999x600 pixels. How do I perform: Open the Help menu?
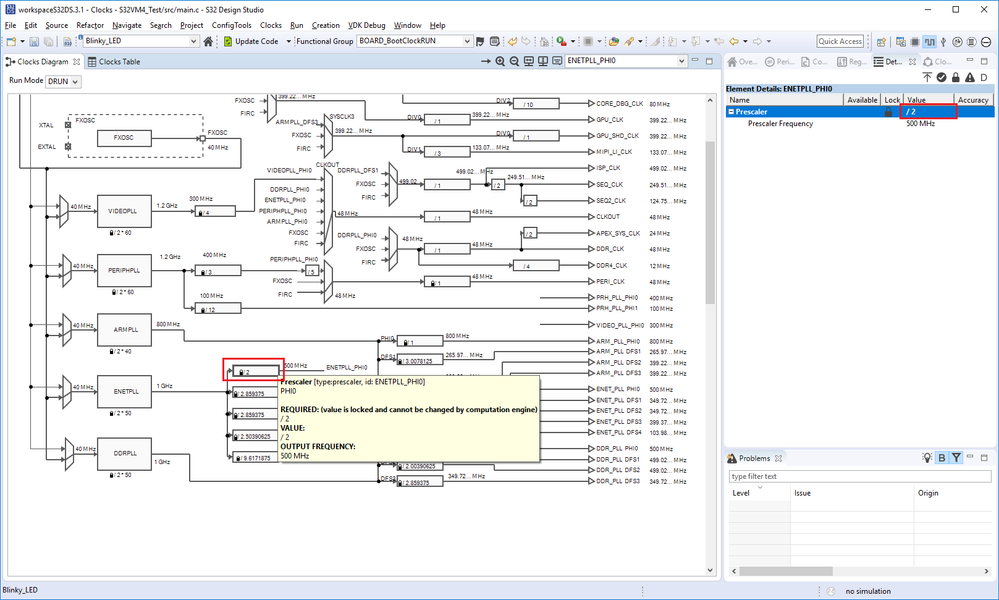pyautogui.click(x=437, y=25)
